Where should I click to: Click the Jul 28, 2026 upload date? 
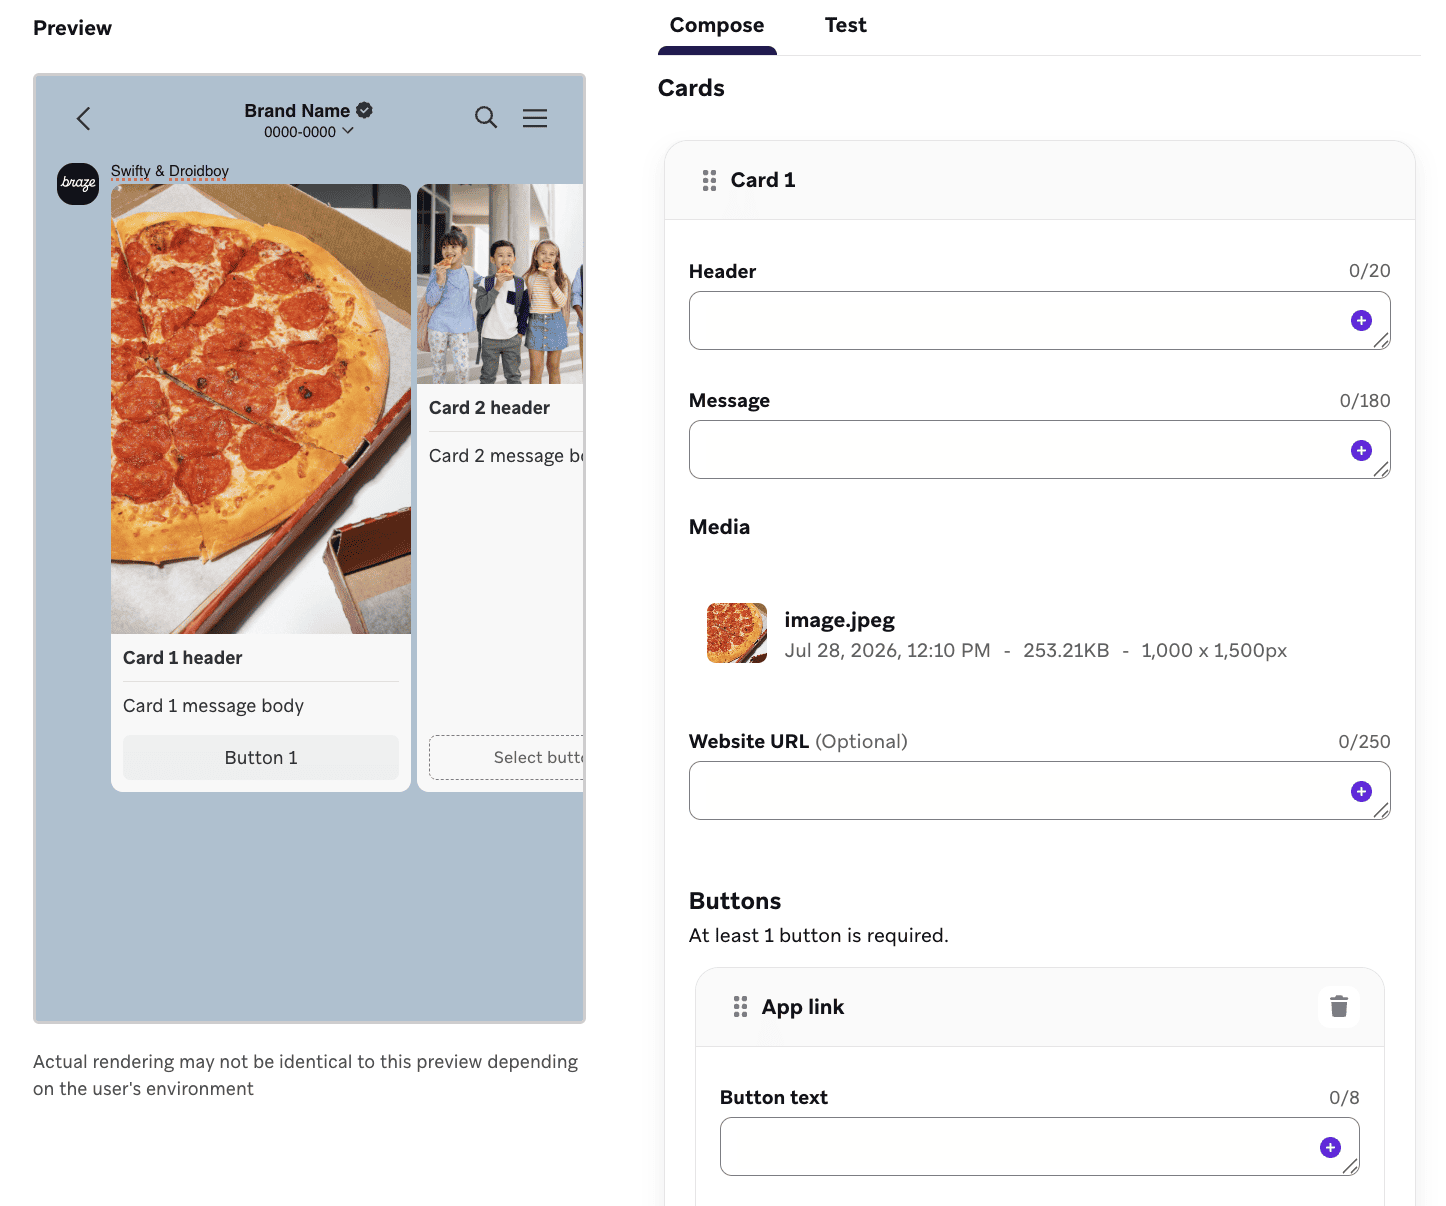tap(887, 651)
